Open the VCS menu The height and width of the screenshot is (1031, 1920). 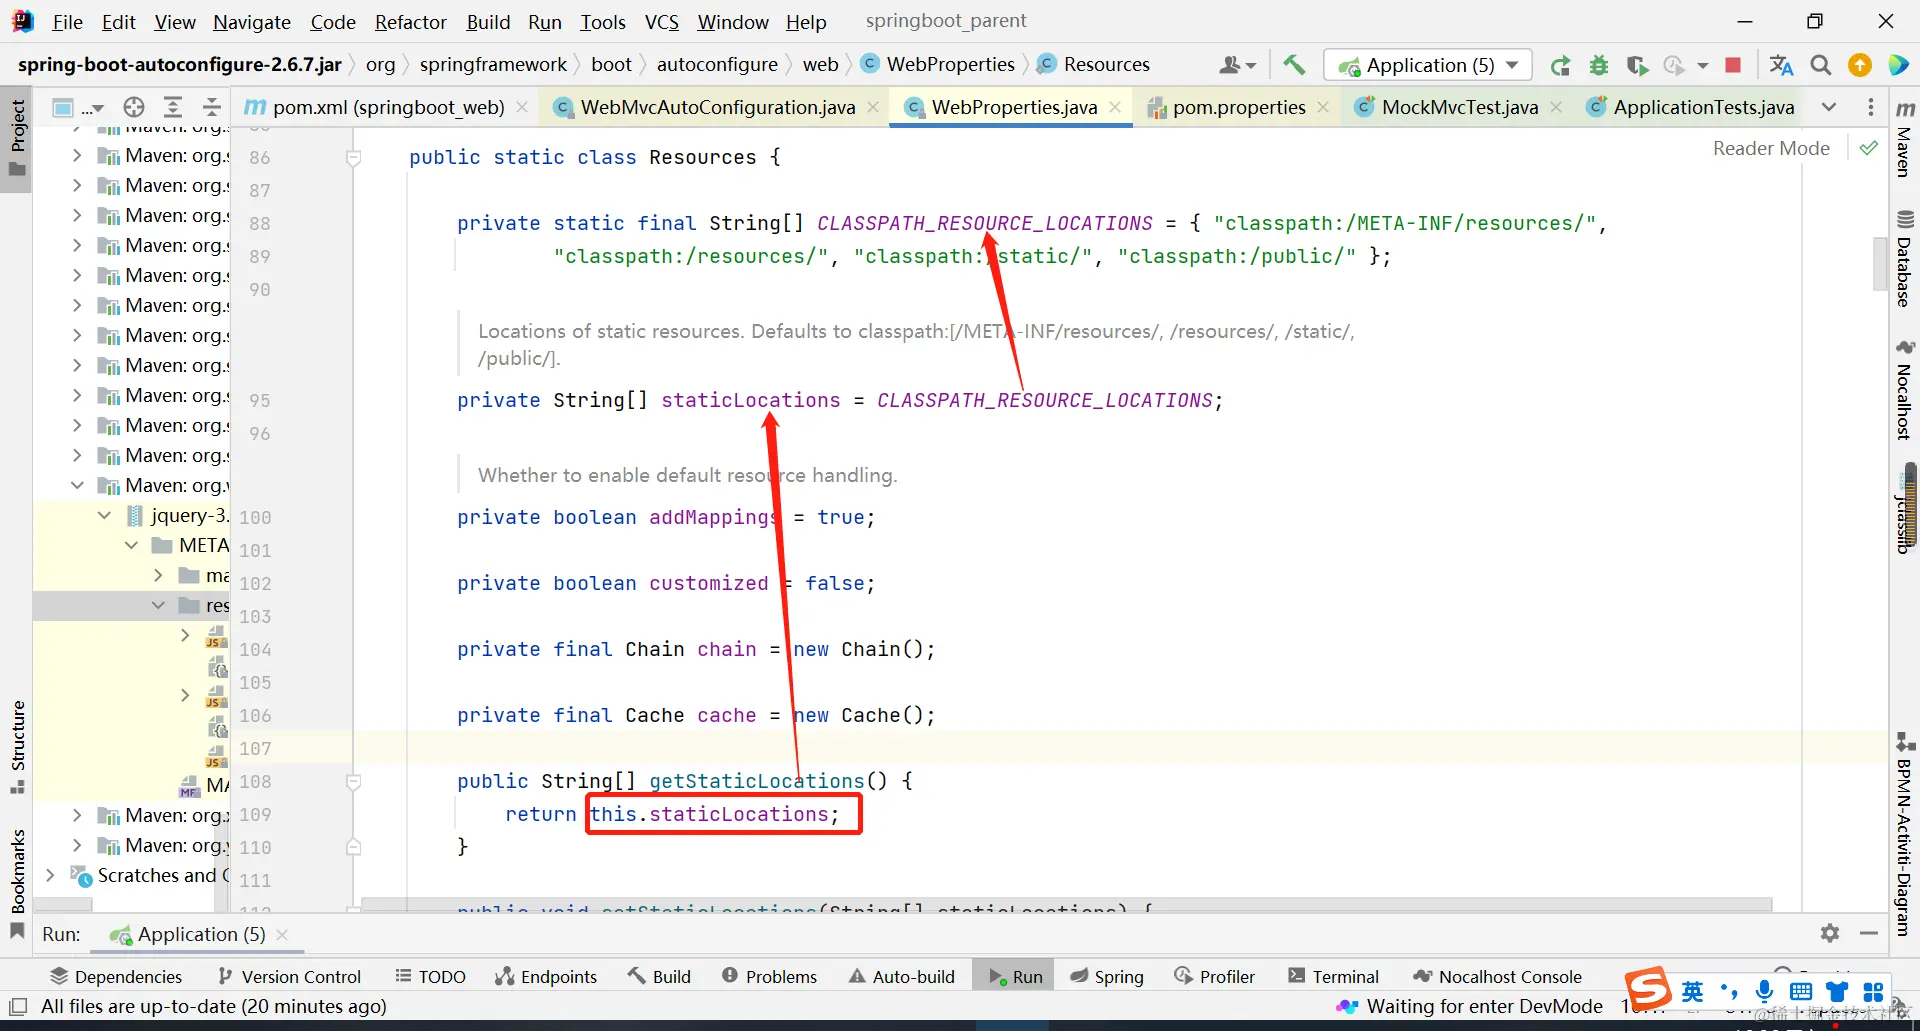[x=662, y=22]
